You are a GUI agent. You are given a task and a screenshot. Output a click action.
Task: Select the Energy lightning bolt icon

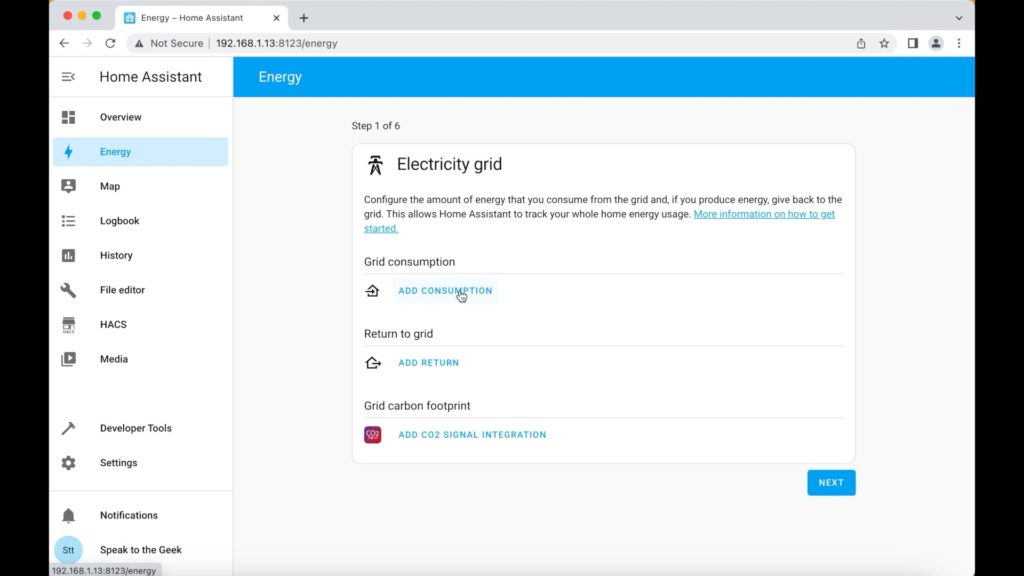click(x=69, y=152)
